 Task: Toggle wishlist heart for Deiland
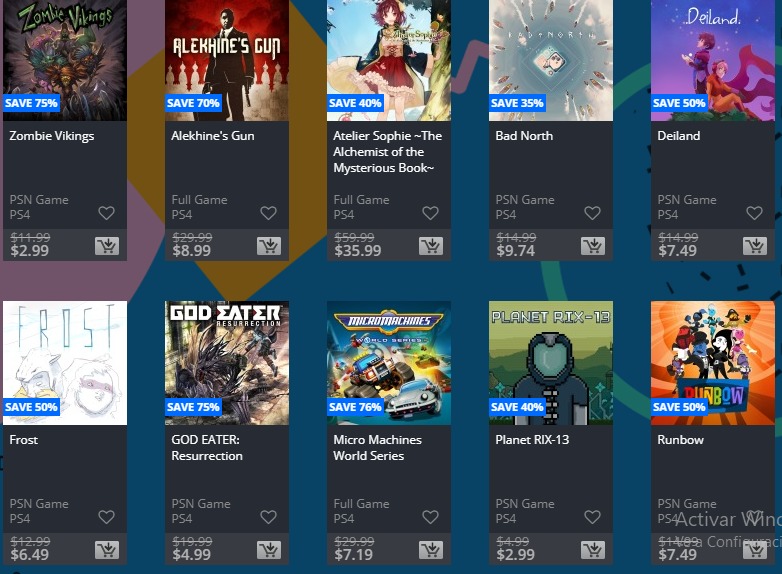(x=754, y=213)
